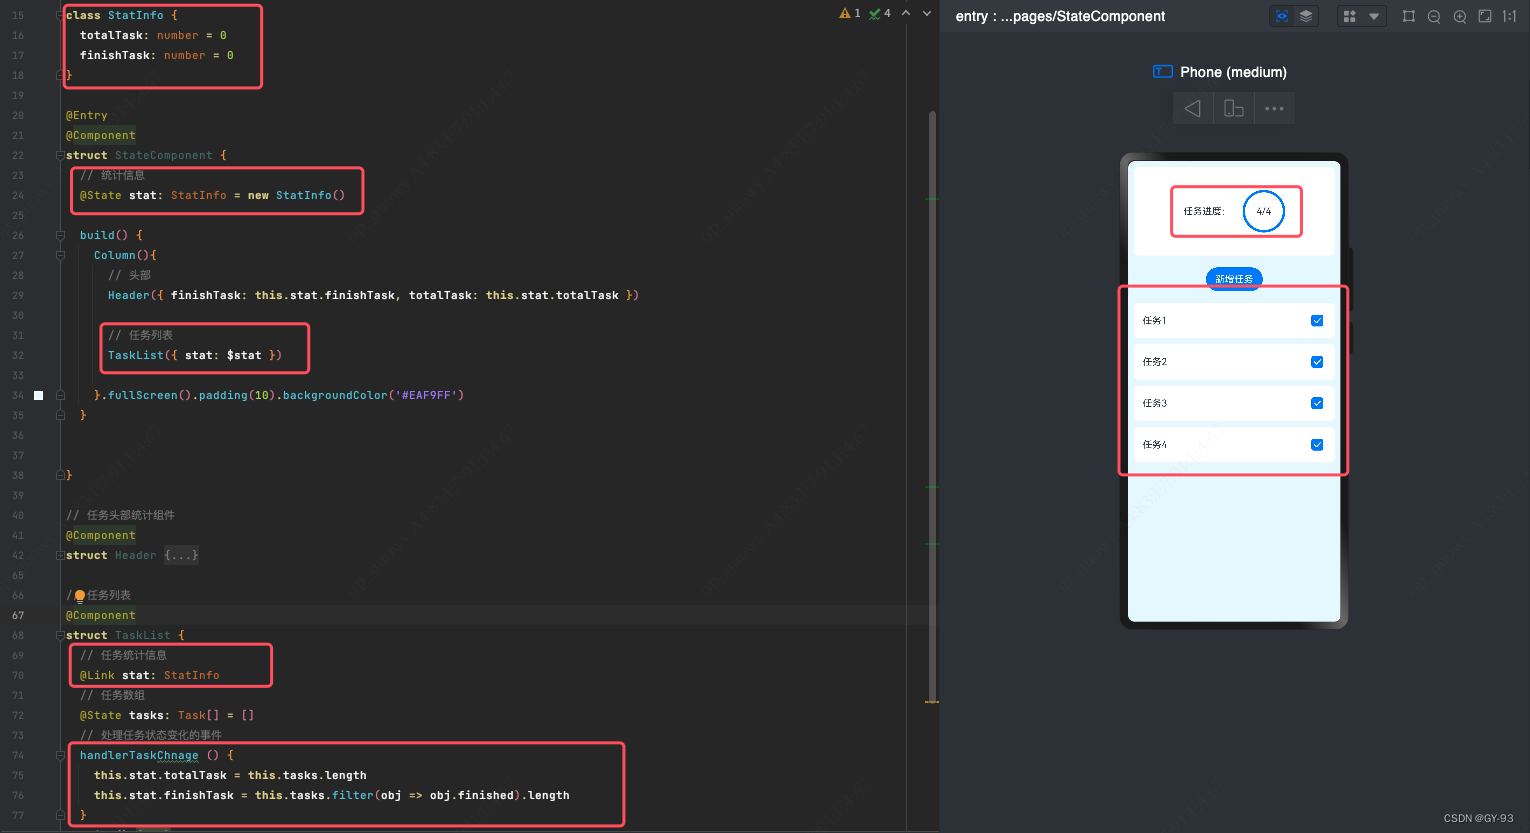Click the editor vertical scrollbar thumb

[x=933, y=405]
